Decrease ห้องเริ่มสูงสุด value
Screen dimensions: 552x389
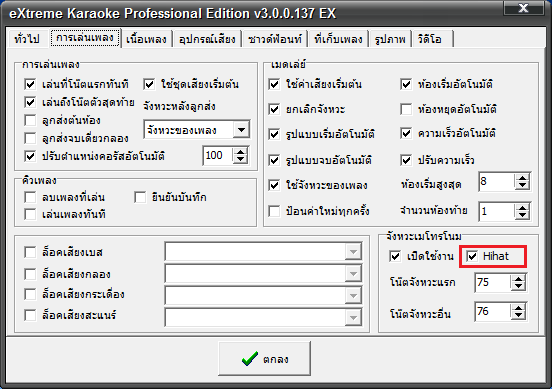522,186
